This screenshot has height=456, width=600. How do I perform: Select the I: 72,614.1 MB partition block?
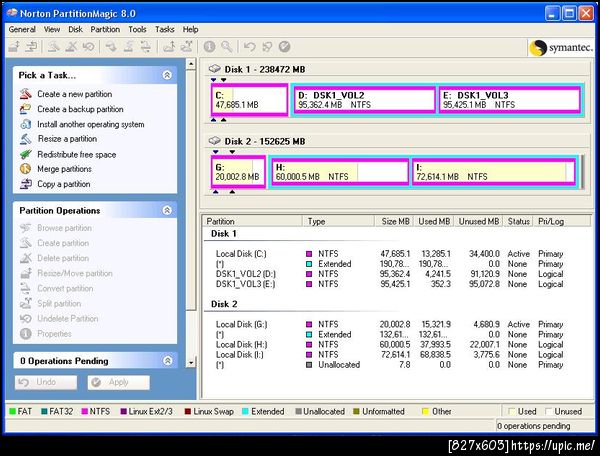[x=494, y=172]
